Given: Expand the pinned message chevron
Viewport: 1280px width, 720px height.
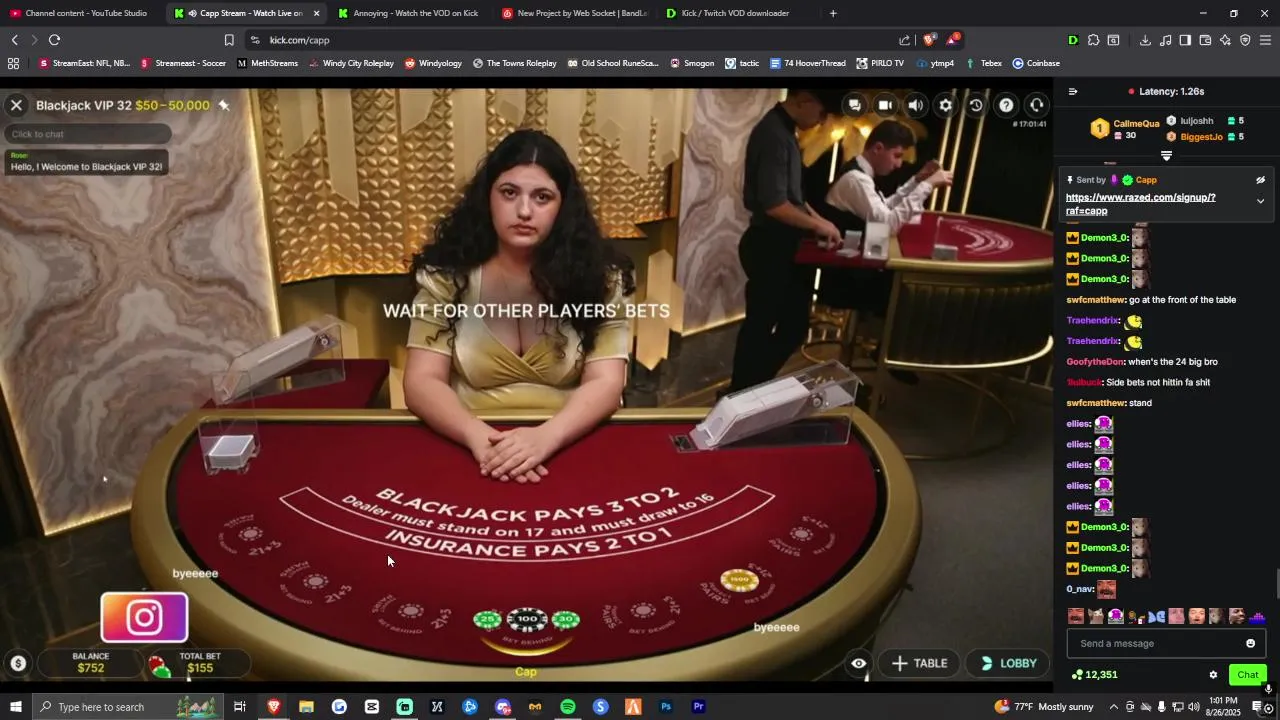Looking at the screenshot, I should tap(1260, 201).
